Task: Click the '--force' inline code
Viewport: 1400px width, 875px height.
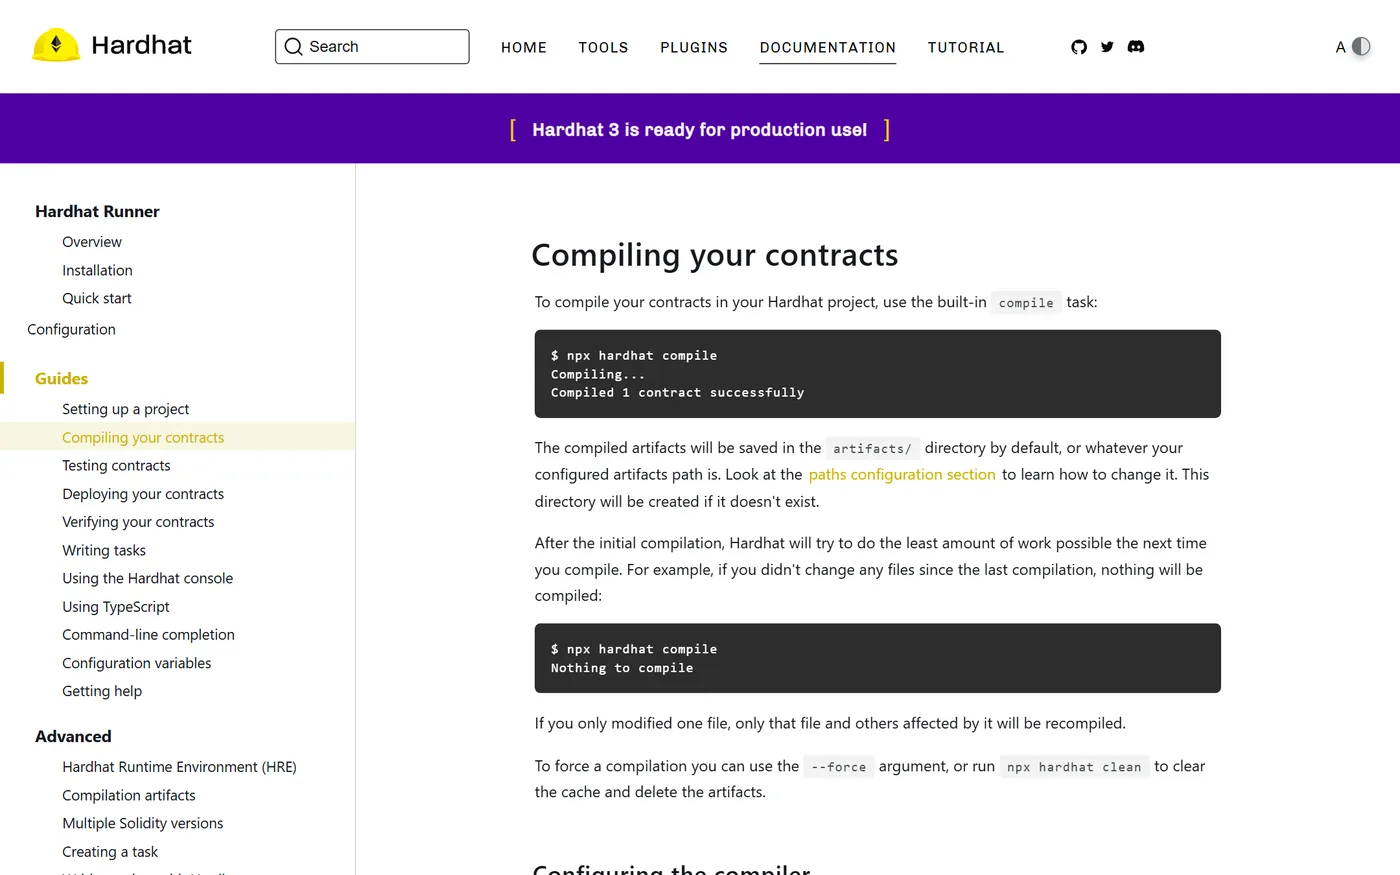Action: [839, 767]
